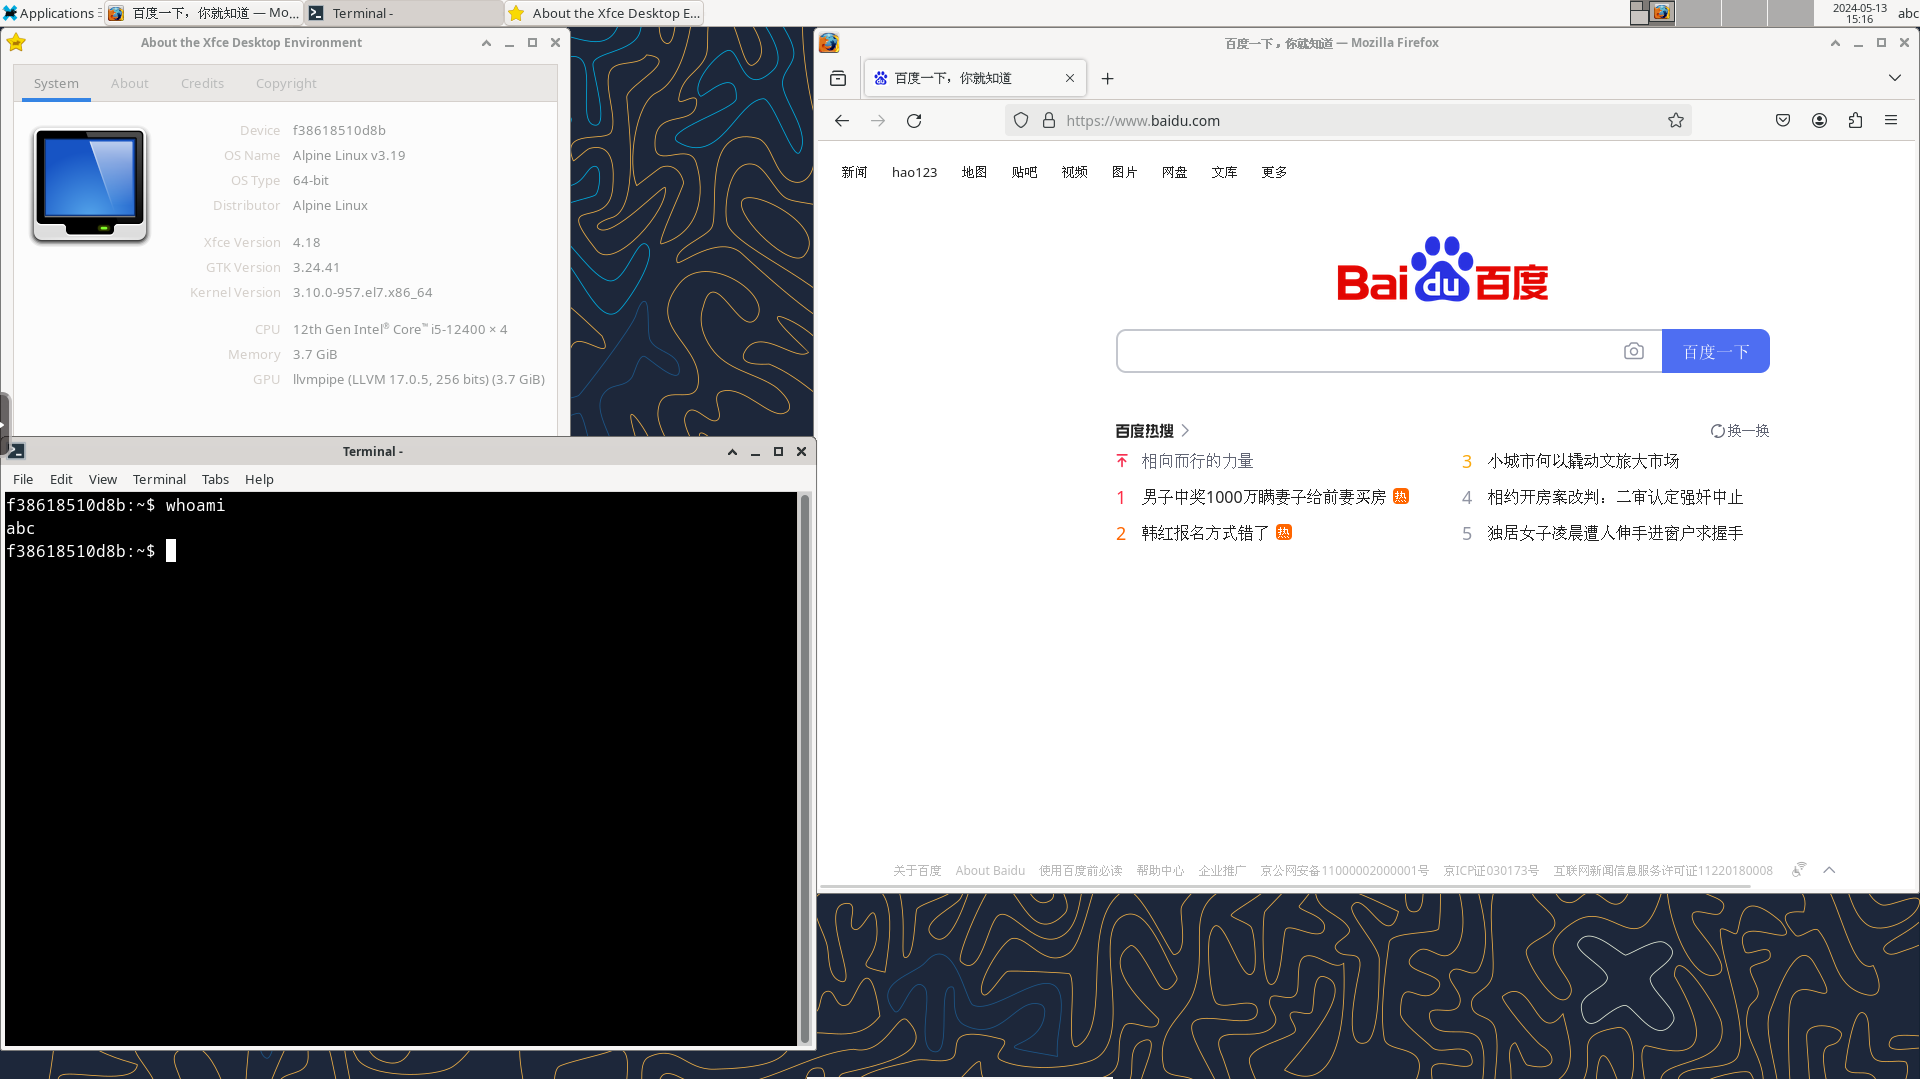Open the hao123 link
This screenshot has width=1920, height=1079.
(914, 172)
